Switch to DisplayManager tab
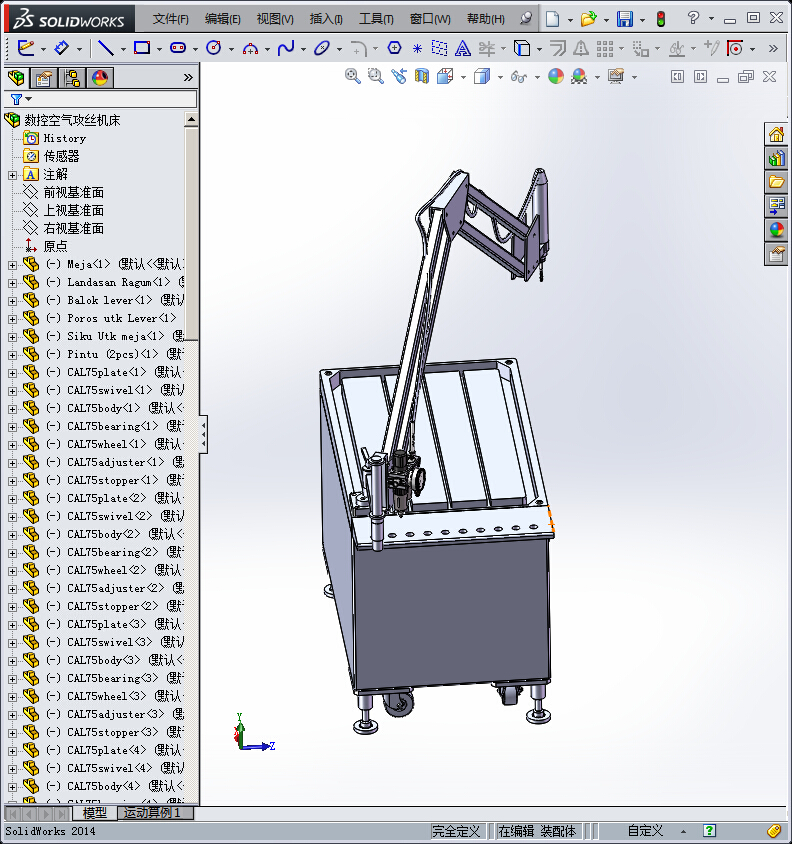This screenshot has width=792, height=844. point(100,78)
